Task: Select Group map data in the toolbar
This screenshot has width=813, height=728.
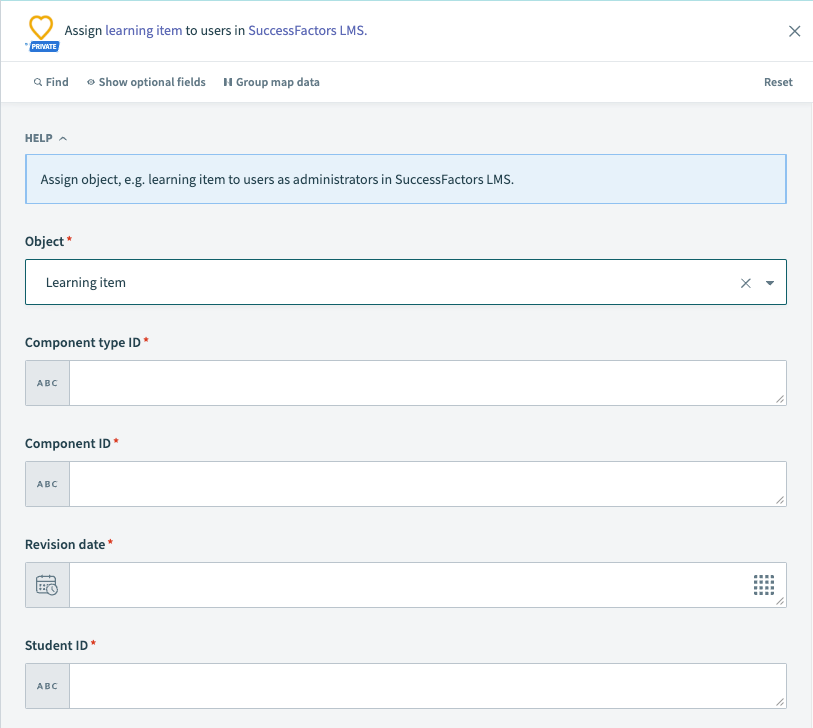Action: (x=271, y=82)
